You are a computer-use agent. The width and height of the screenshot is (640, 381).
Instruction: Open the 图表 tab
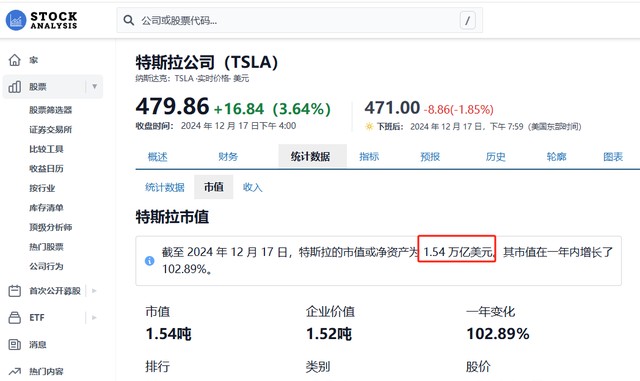point(613,156)
